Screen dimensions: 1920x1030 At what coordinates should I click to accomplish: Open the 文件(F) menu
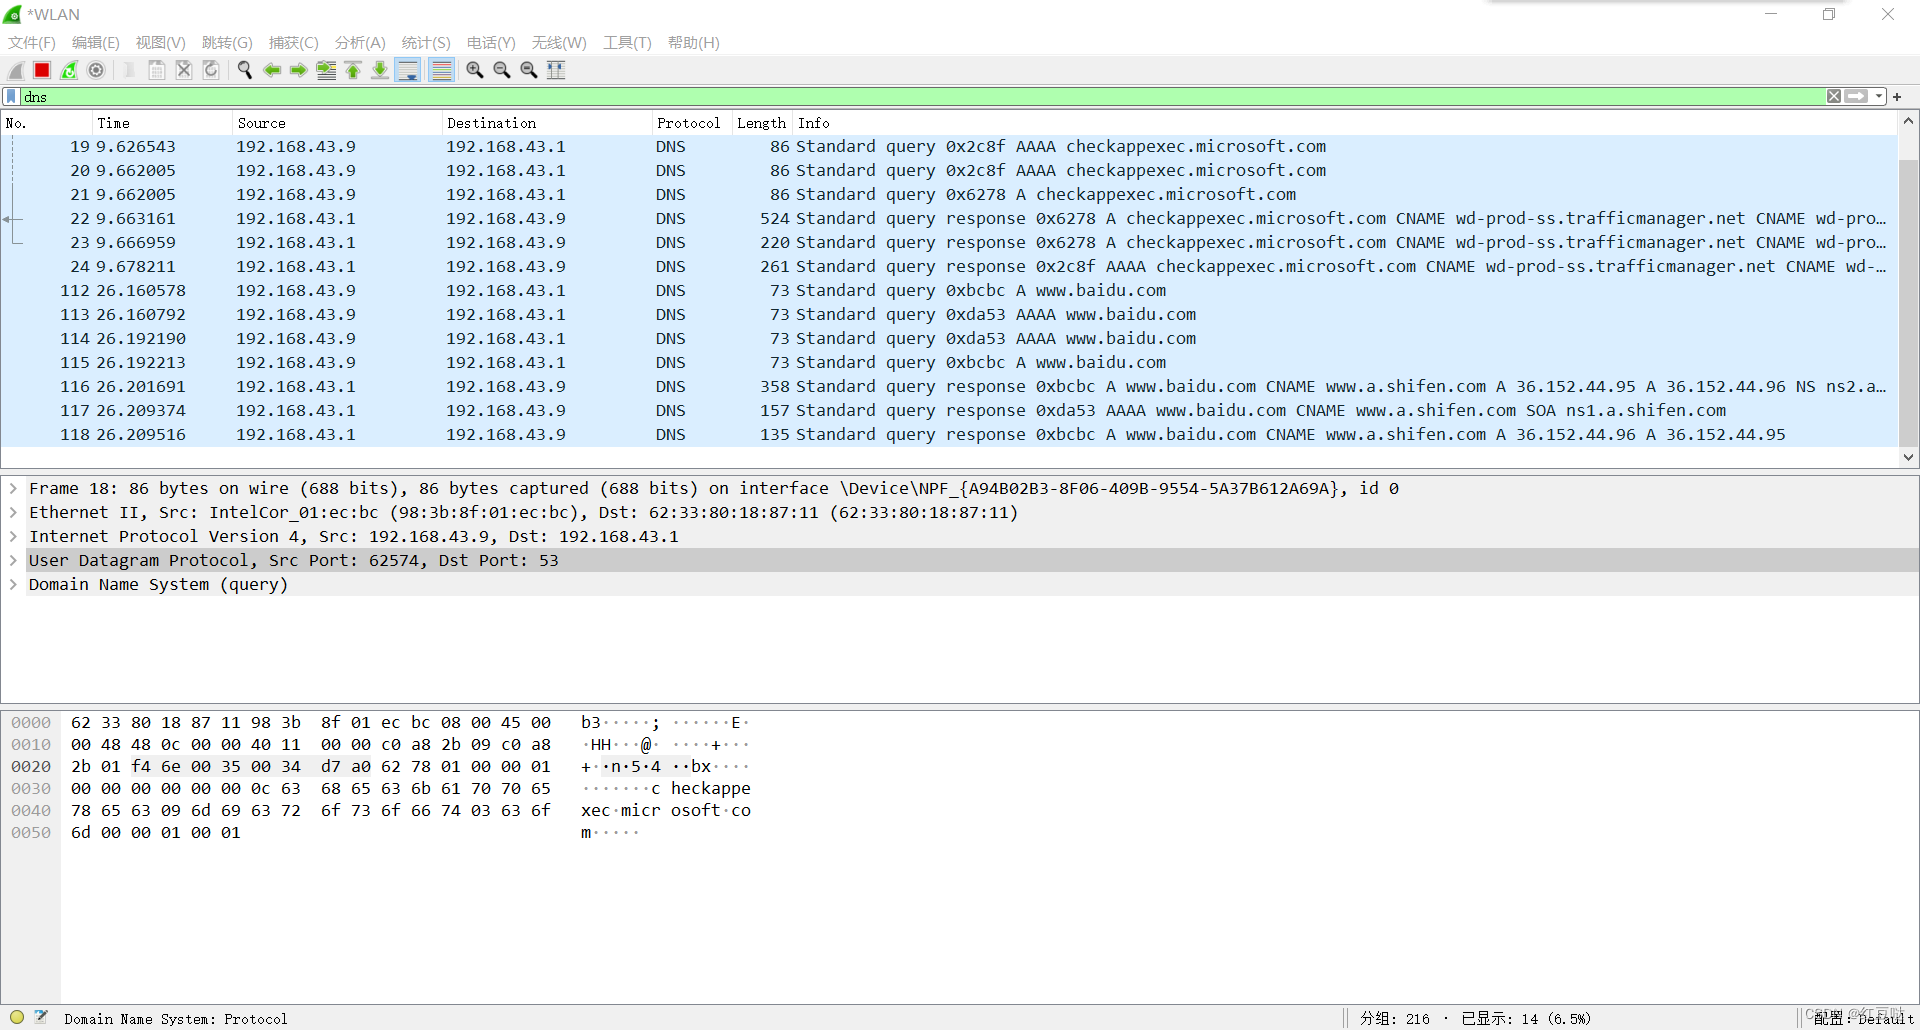32,43
